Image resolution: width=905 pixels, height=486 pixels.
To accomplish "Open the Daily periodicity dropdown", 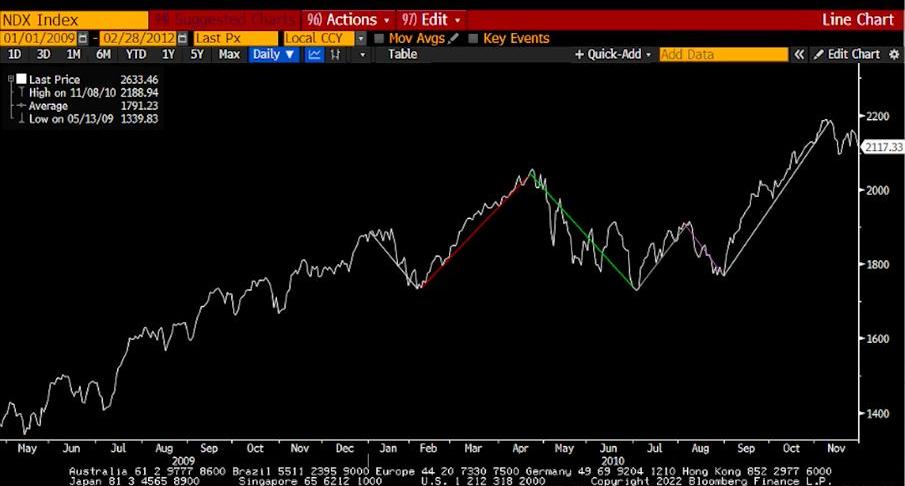I will coord(273,54).
